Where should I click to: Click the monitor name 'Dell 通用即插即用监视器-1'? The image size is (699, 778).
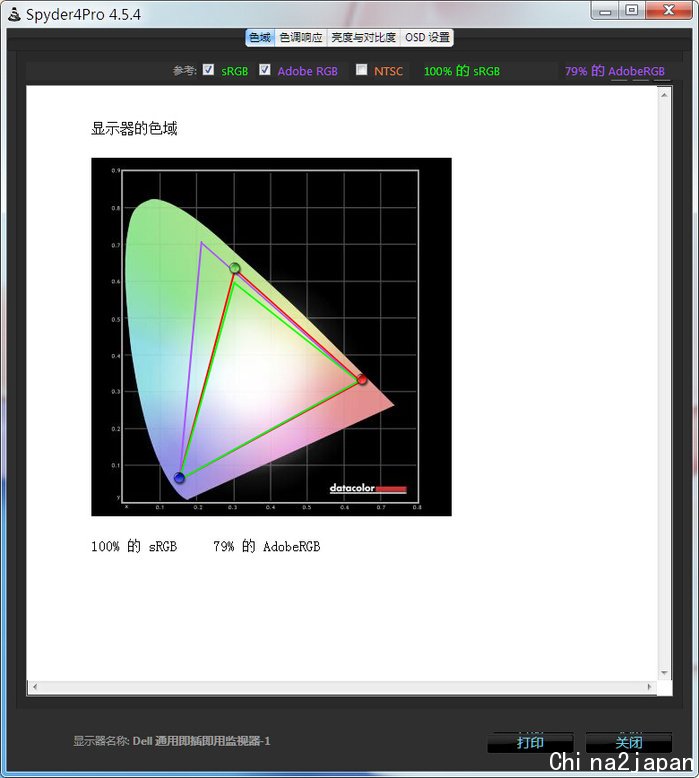(x=201, y=741)
